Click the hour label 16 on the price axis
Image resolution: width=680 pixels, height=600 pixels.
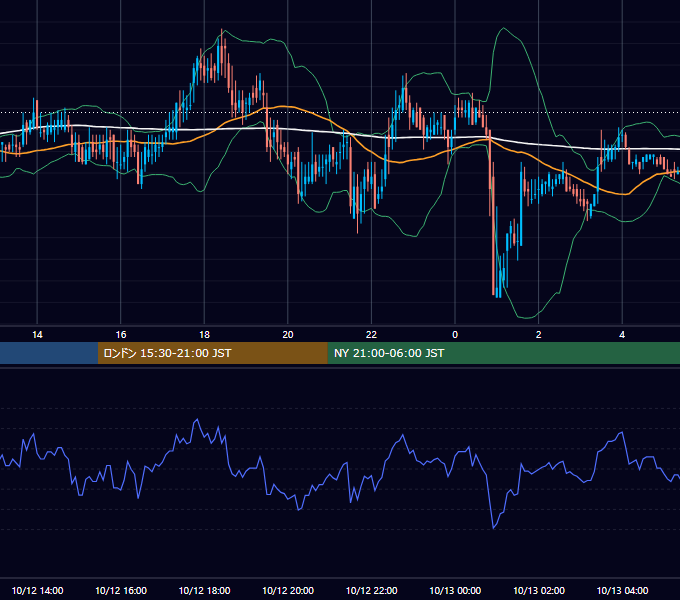click(x=121, y=335)
